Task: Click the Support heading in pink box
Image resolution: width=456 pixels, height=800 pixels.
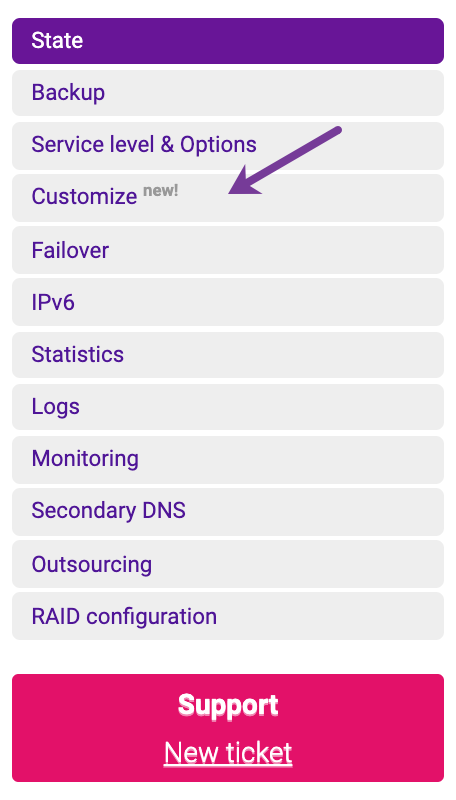Action: click(228, 705)
